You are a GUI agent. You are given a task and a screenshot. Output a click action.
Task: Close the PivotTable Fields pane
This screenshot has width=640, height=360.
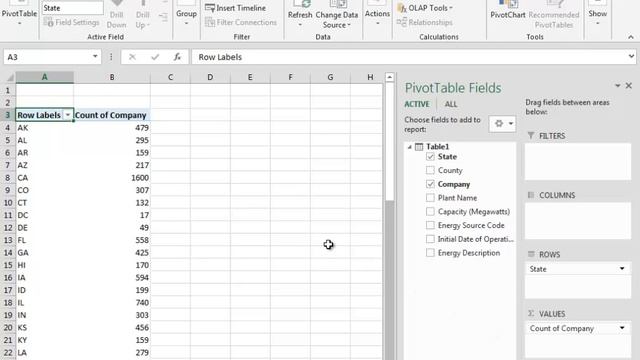click(x=629, y=85)
